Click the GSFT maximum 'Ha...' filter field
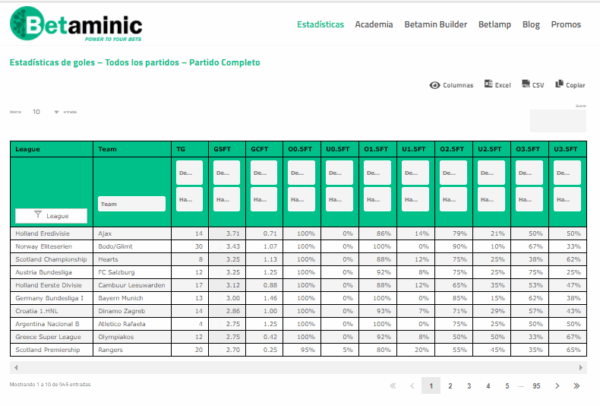The height and width of the screenshot is (406, 600). pos(227,199)
